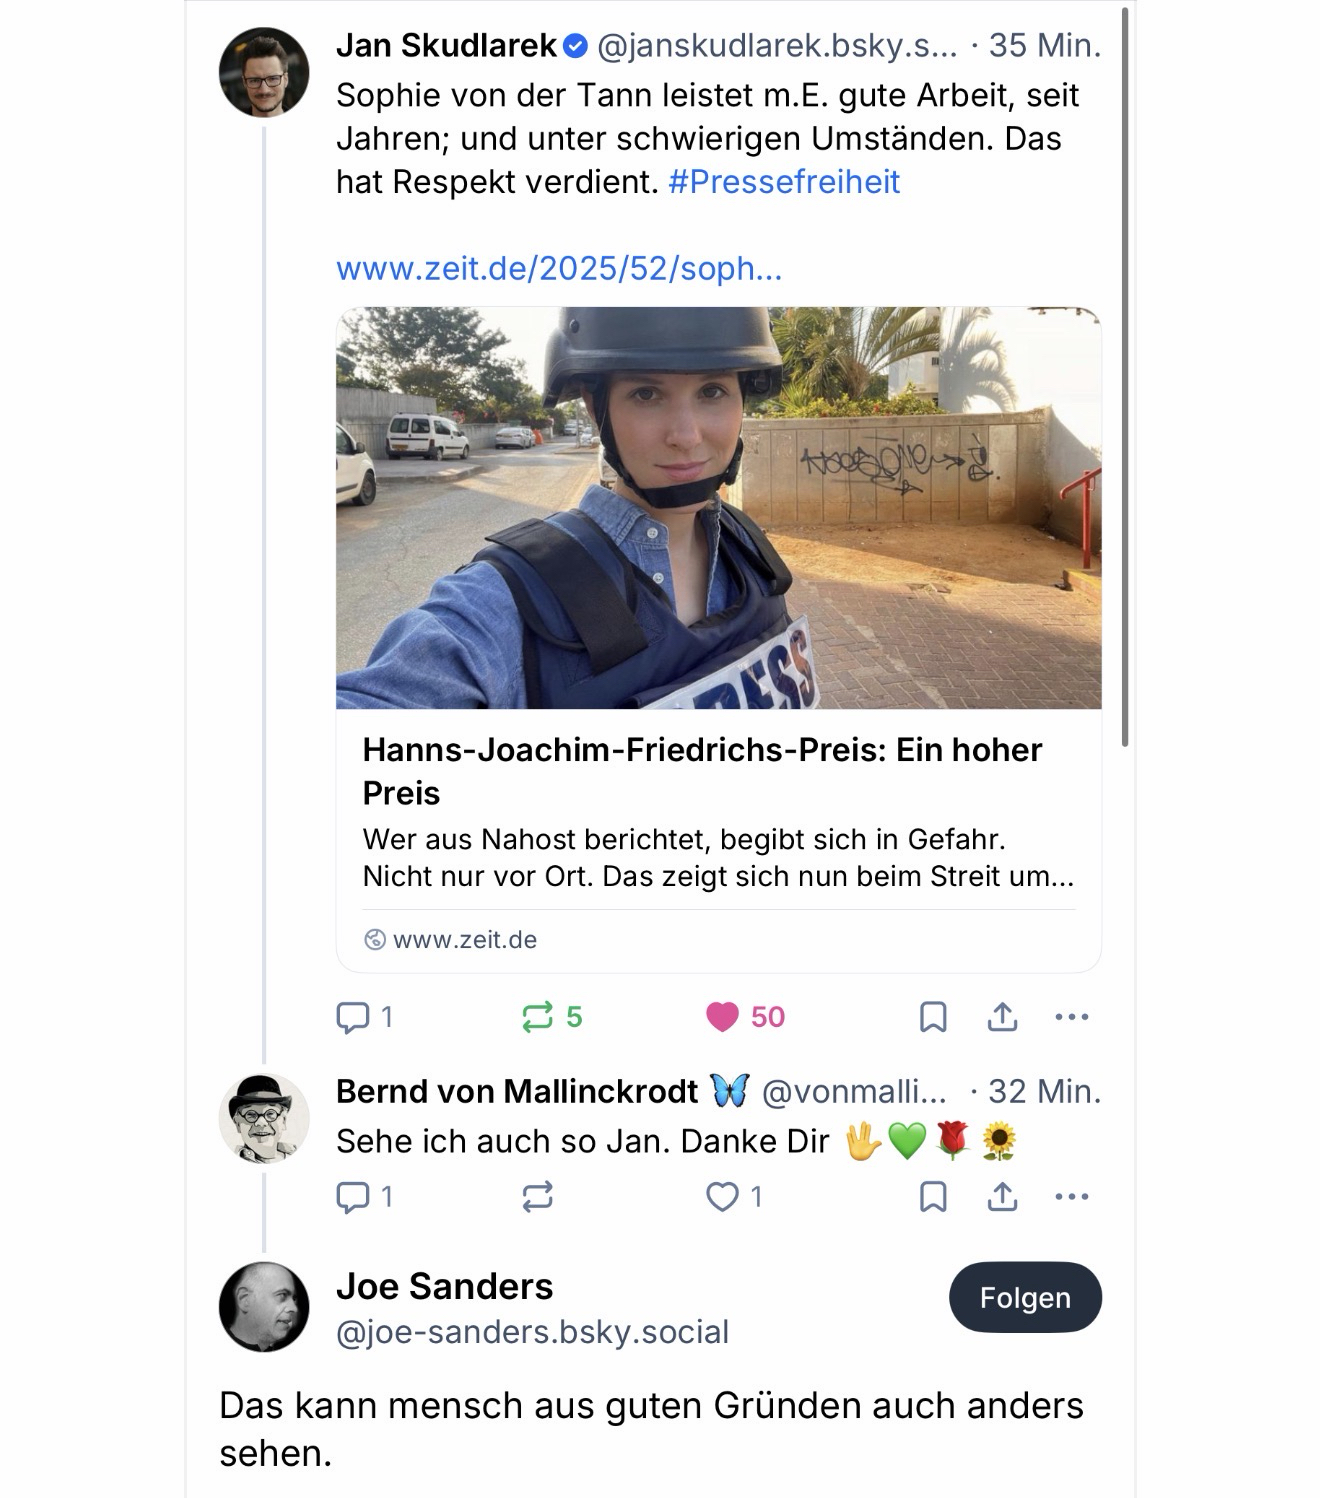Screen dimensions: 1320x1498
Task: Open more options on Jan Skudlarek's post
Action: pos(1071,1017)
